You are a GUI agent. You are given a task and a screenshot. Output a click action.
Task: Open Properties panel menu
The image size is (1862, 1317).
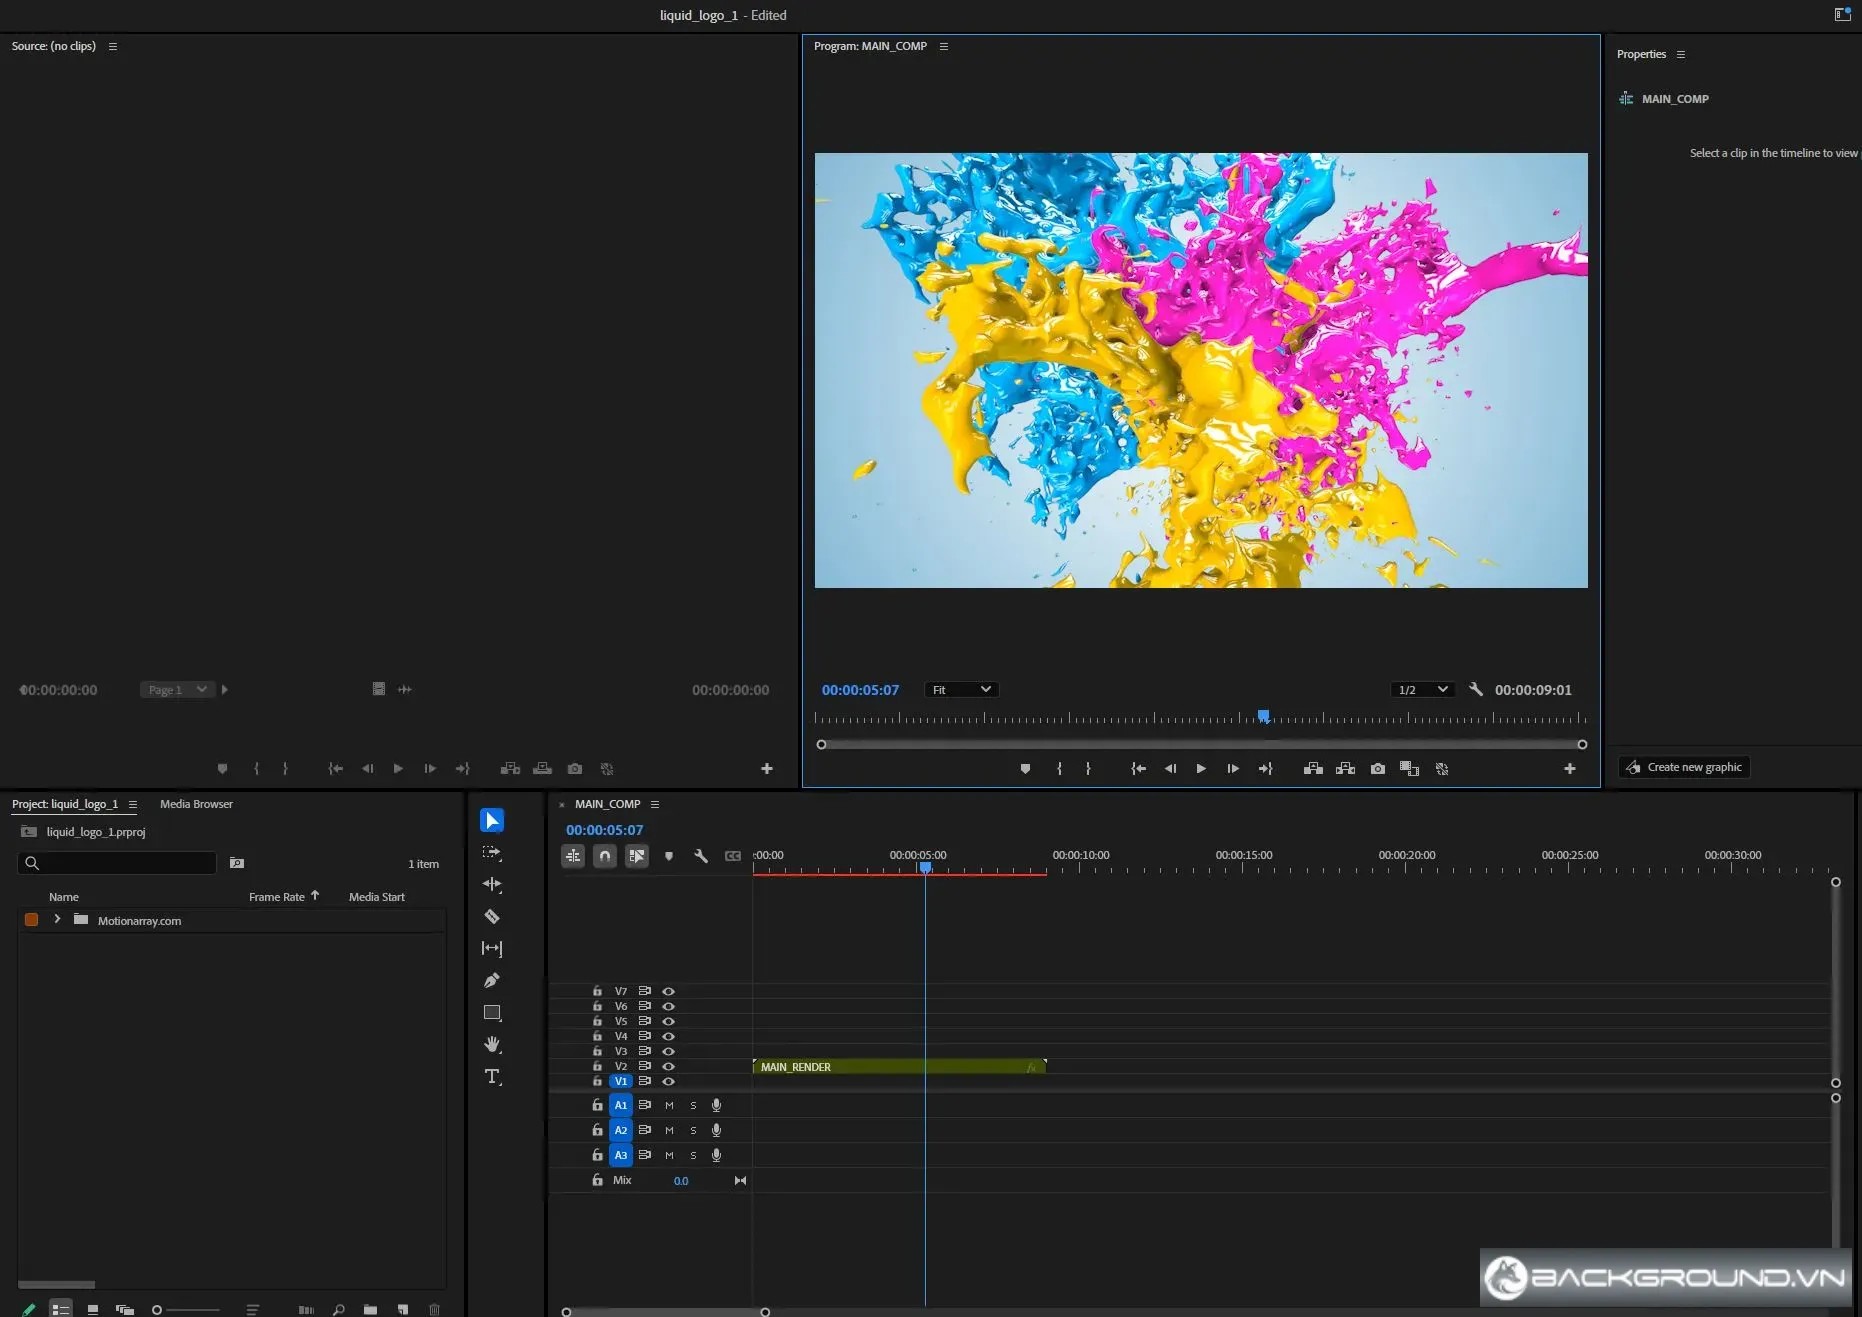(x=1680, y=54)
